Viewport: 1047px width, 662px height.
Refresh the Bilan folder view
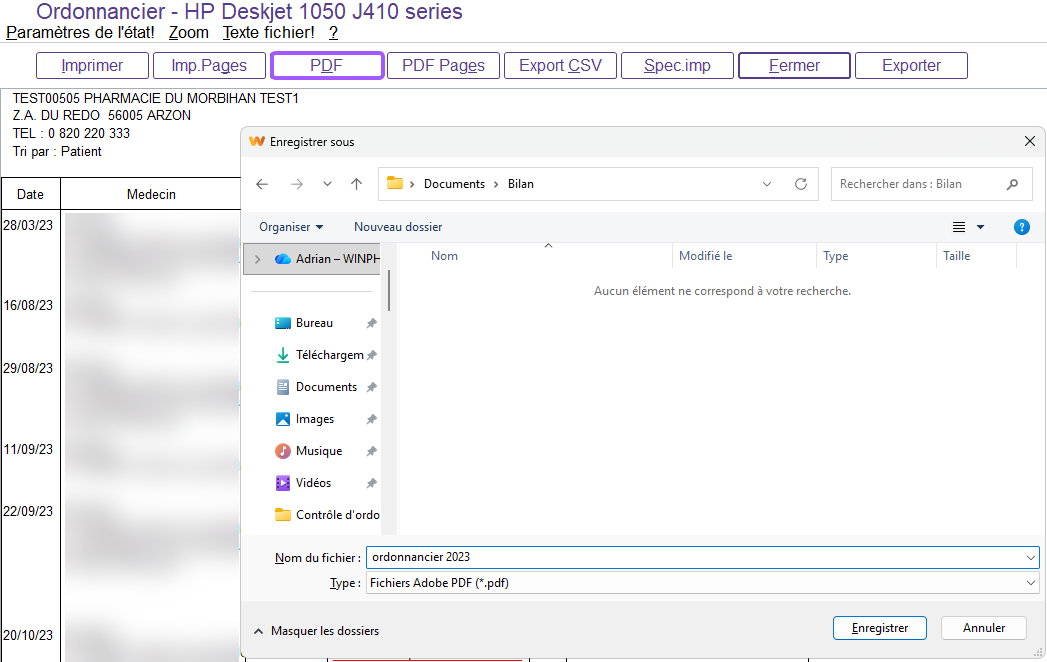(x=800, y=184)
